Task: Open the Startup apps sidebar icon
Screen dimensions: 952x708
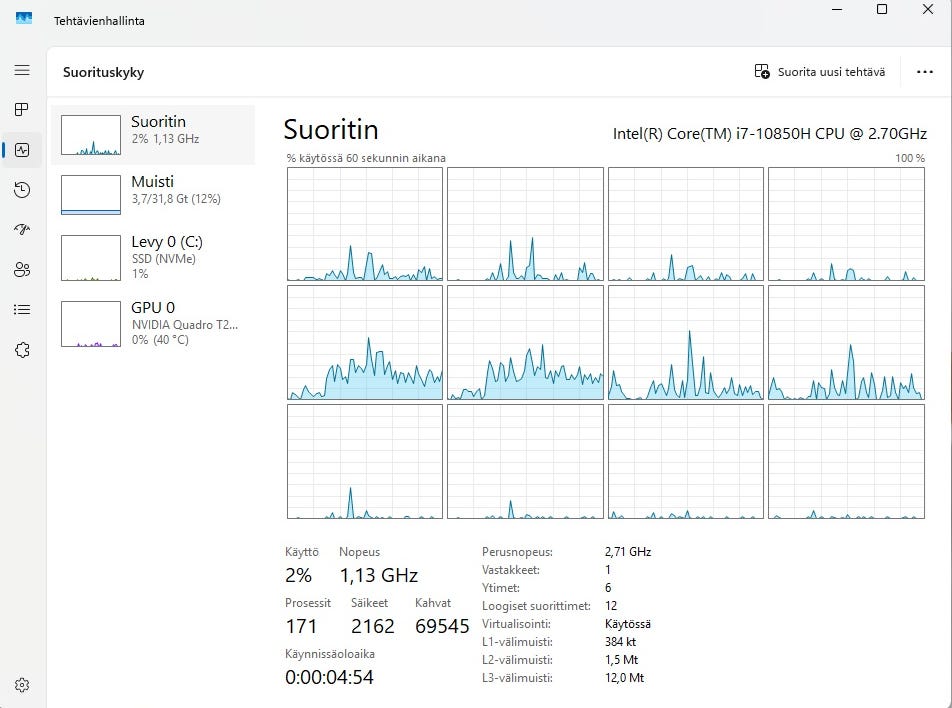Action: [22, 229]
